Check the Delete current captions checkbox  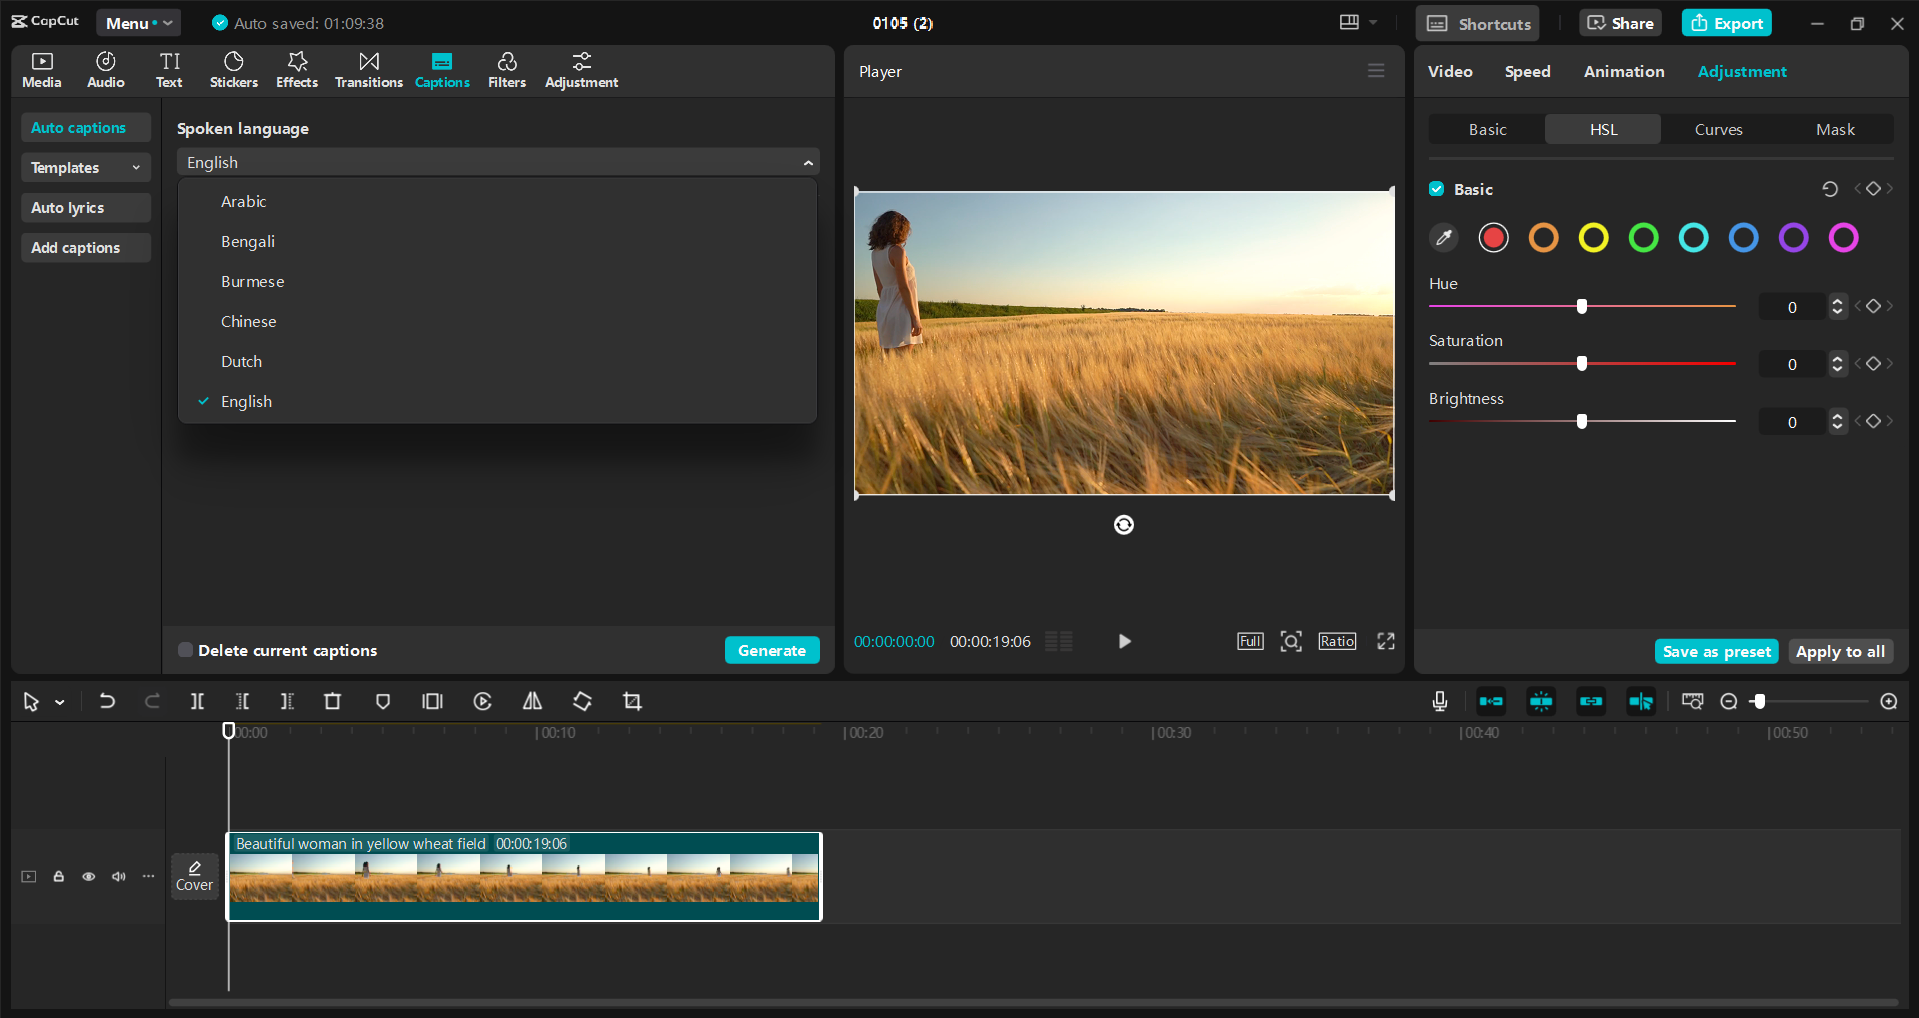tap(185, 650)
